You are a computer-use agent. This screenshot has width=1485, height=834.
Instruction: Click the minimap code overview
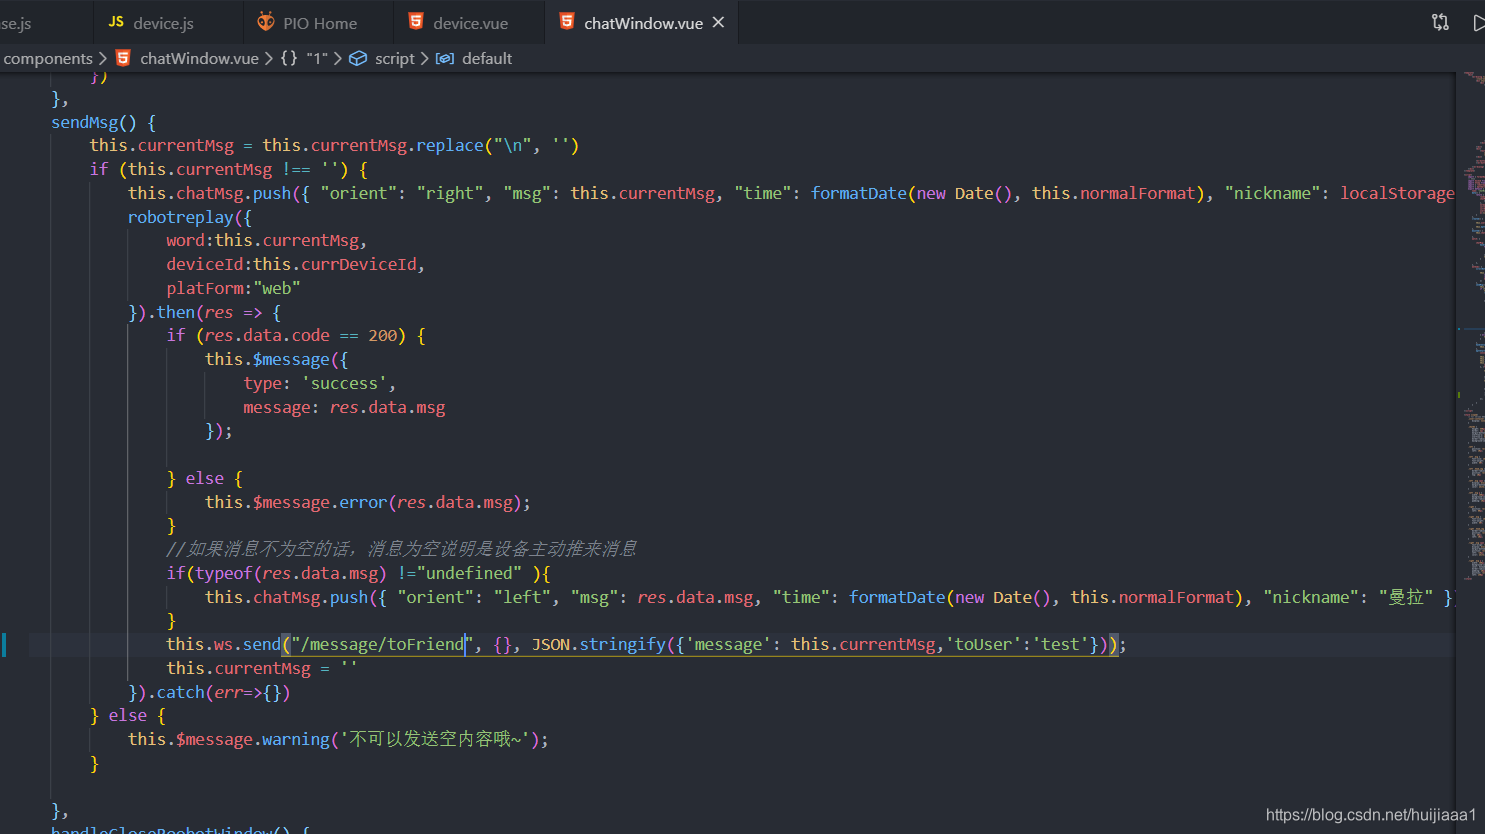[1470, 330]
